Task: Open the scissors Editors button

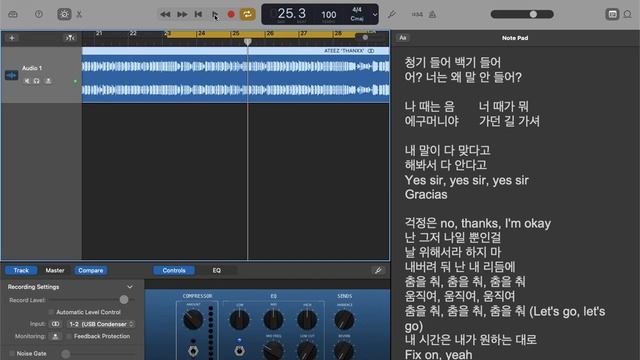Action: click(79, 14)
